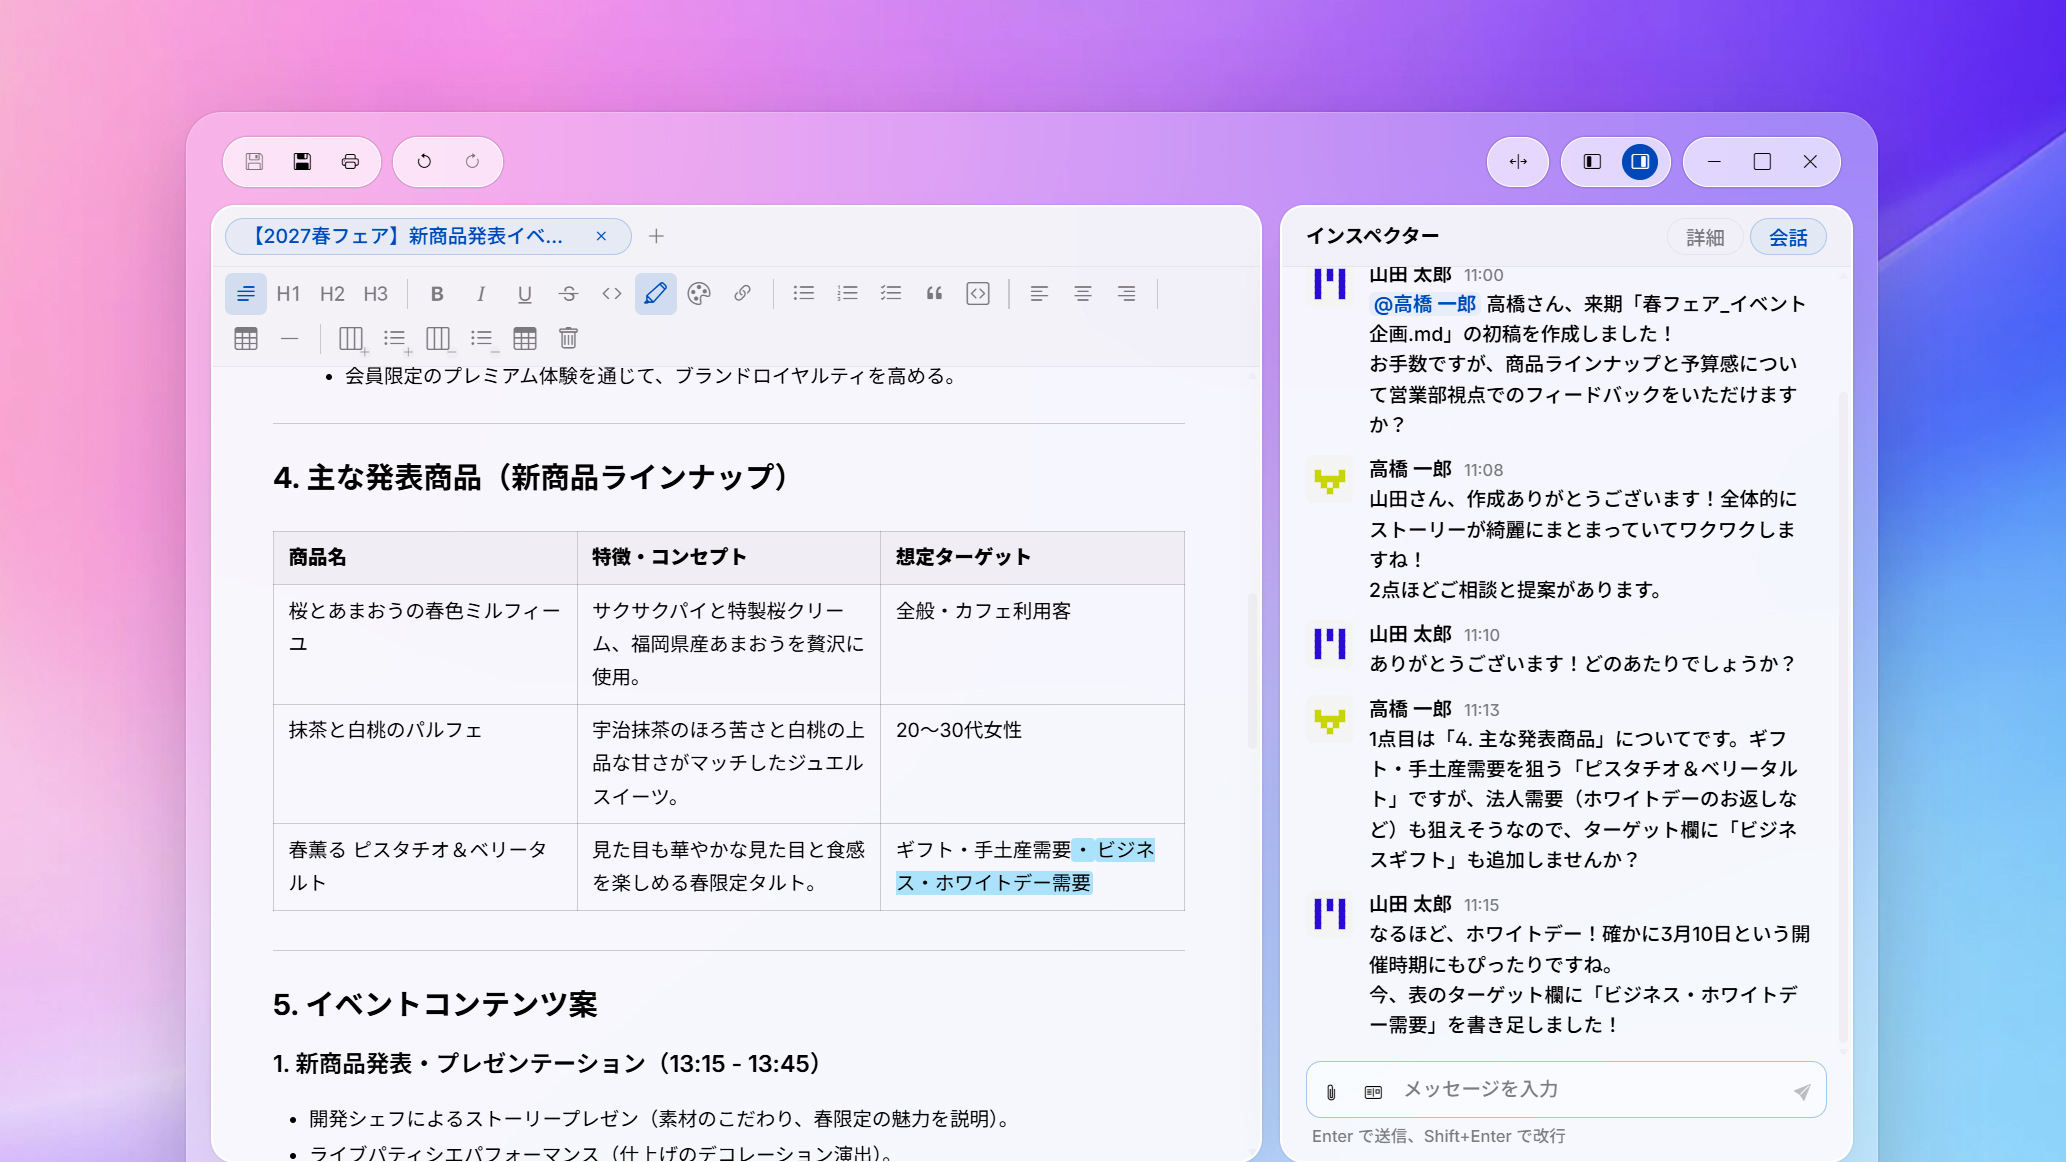Viewport: 2066px width, 1162px height.
Task: Click heading 5. イベントコンテンツ案
Action: pos(435,1004)
